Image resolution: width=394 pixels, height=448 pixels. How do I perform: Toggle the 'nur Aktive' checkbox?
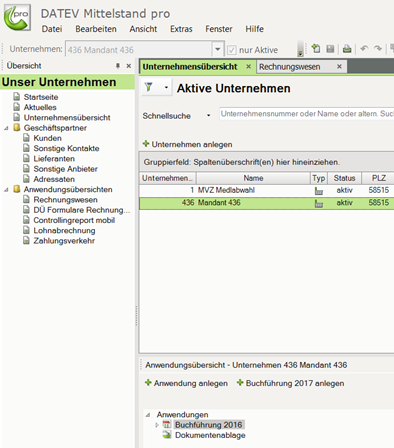[232, 50]
